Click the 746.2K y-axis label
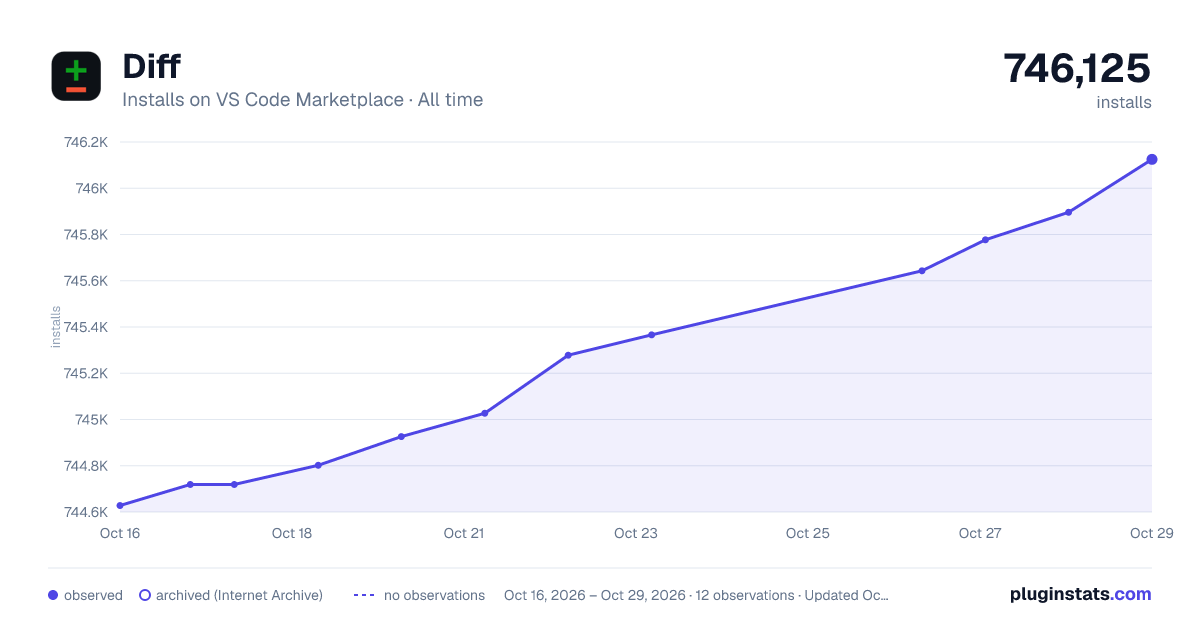This screenshot has height=630, width=1200. pos(86,142)
